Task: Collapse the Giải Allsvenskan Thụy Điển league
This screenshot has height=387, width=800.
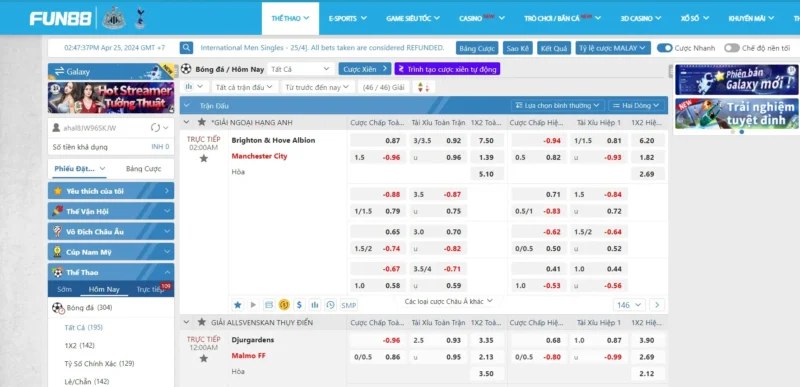Action: point(187,322)
